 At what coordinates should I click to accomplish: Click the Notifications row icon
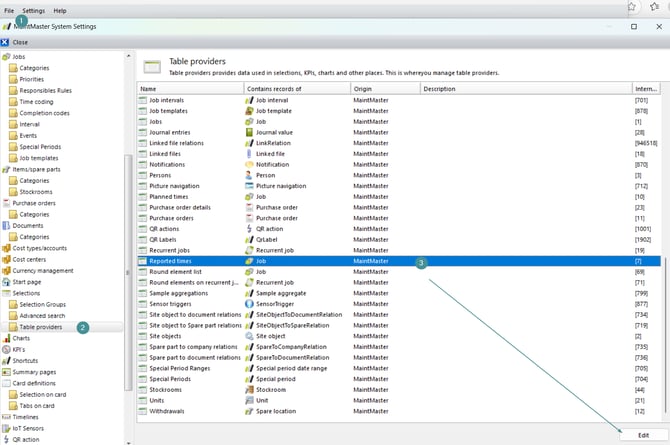(143, 164)
